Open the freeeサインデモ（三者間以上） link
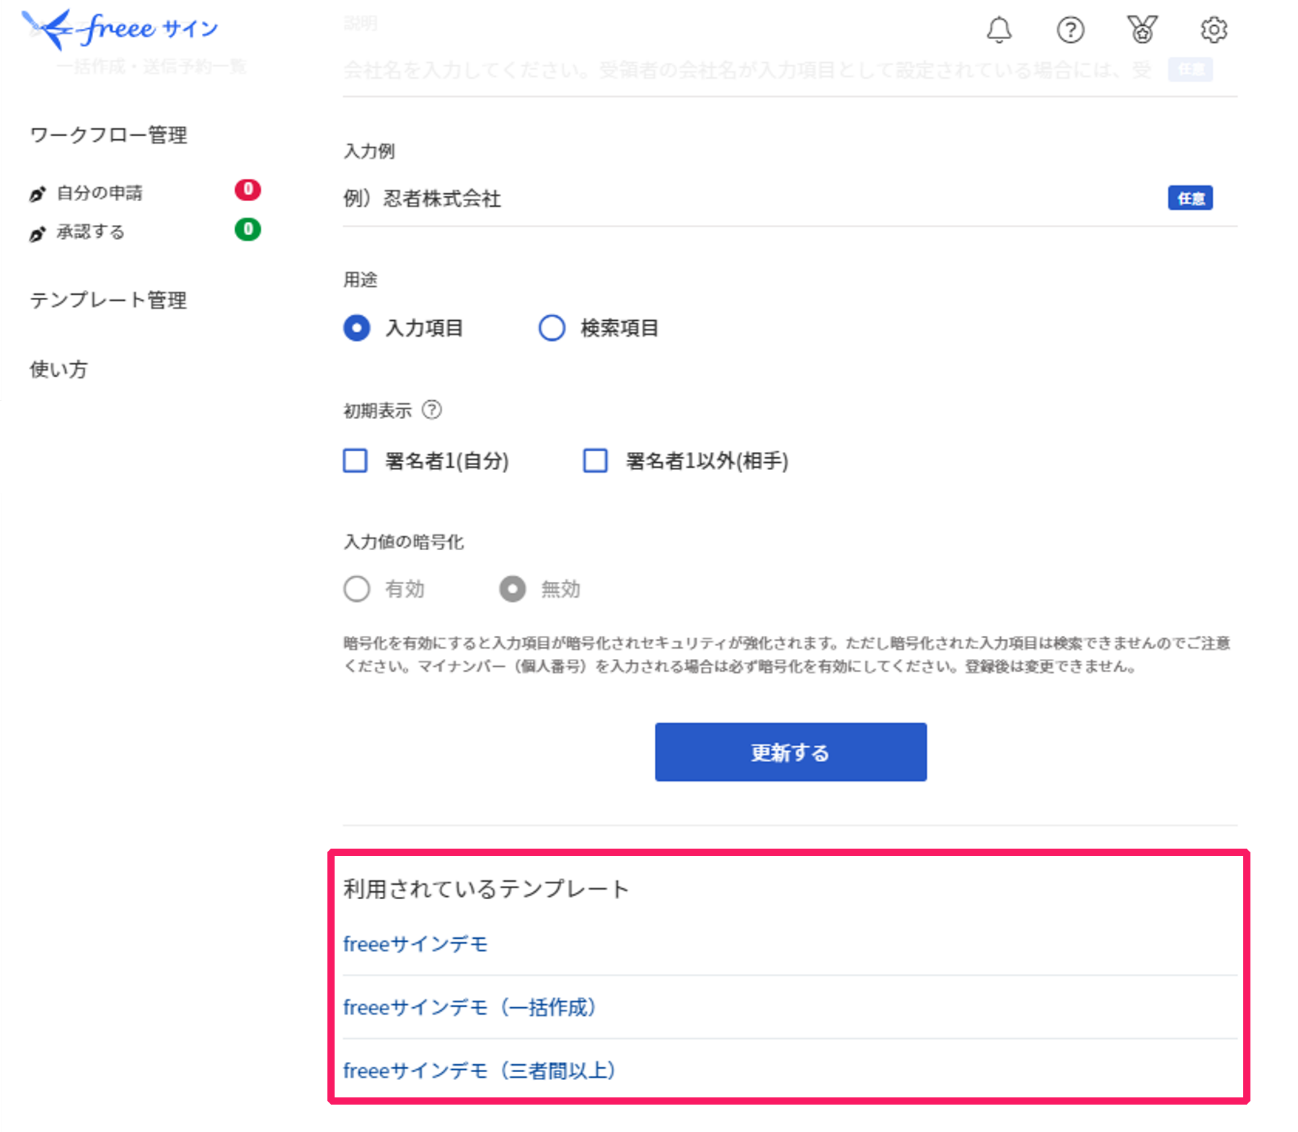Screen dimensions: 1298x1132 pos(480,1070)
